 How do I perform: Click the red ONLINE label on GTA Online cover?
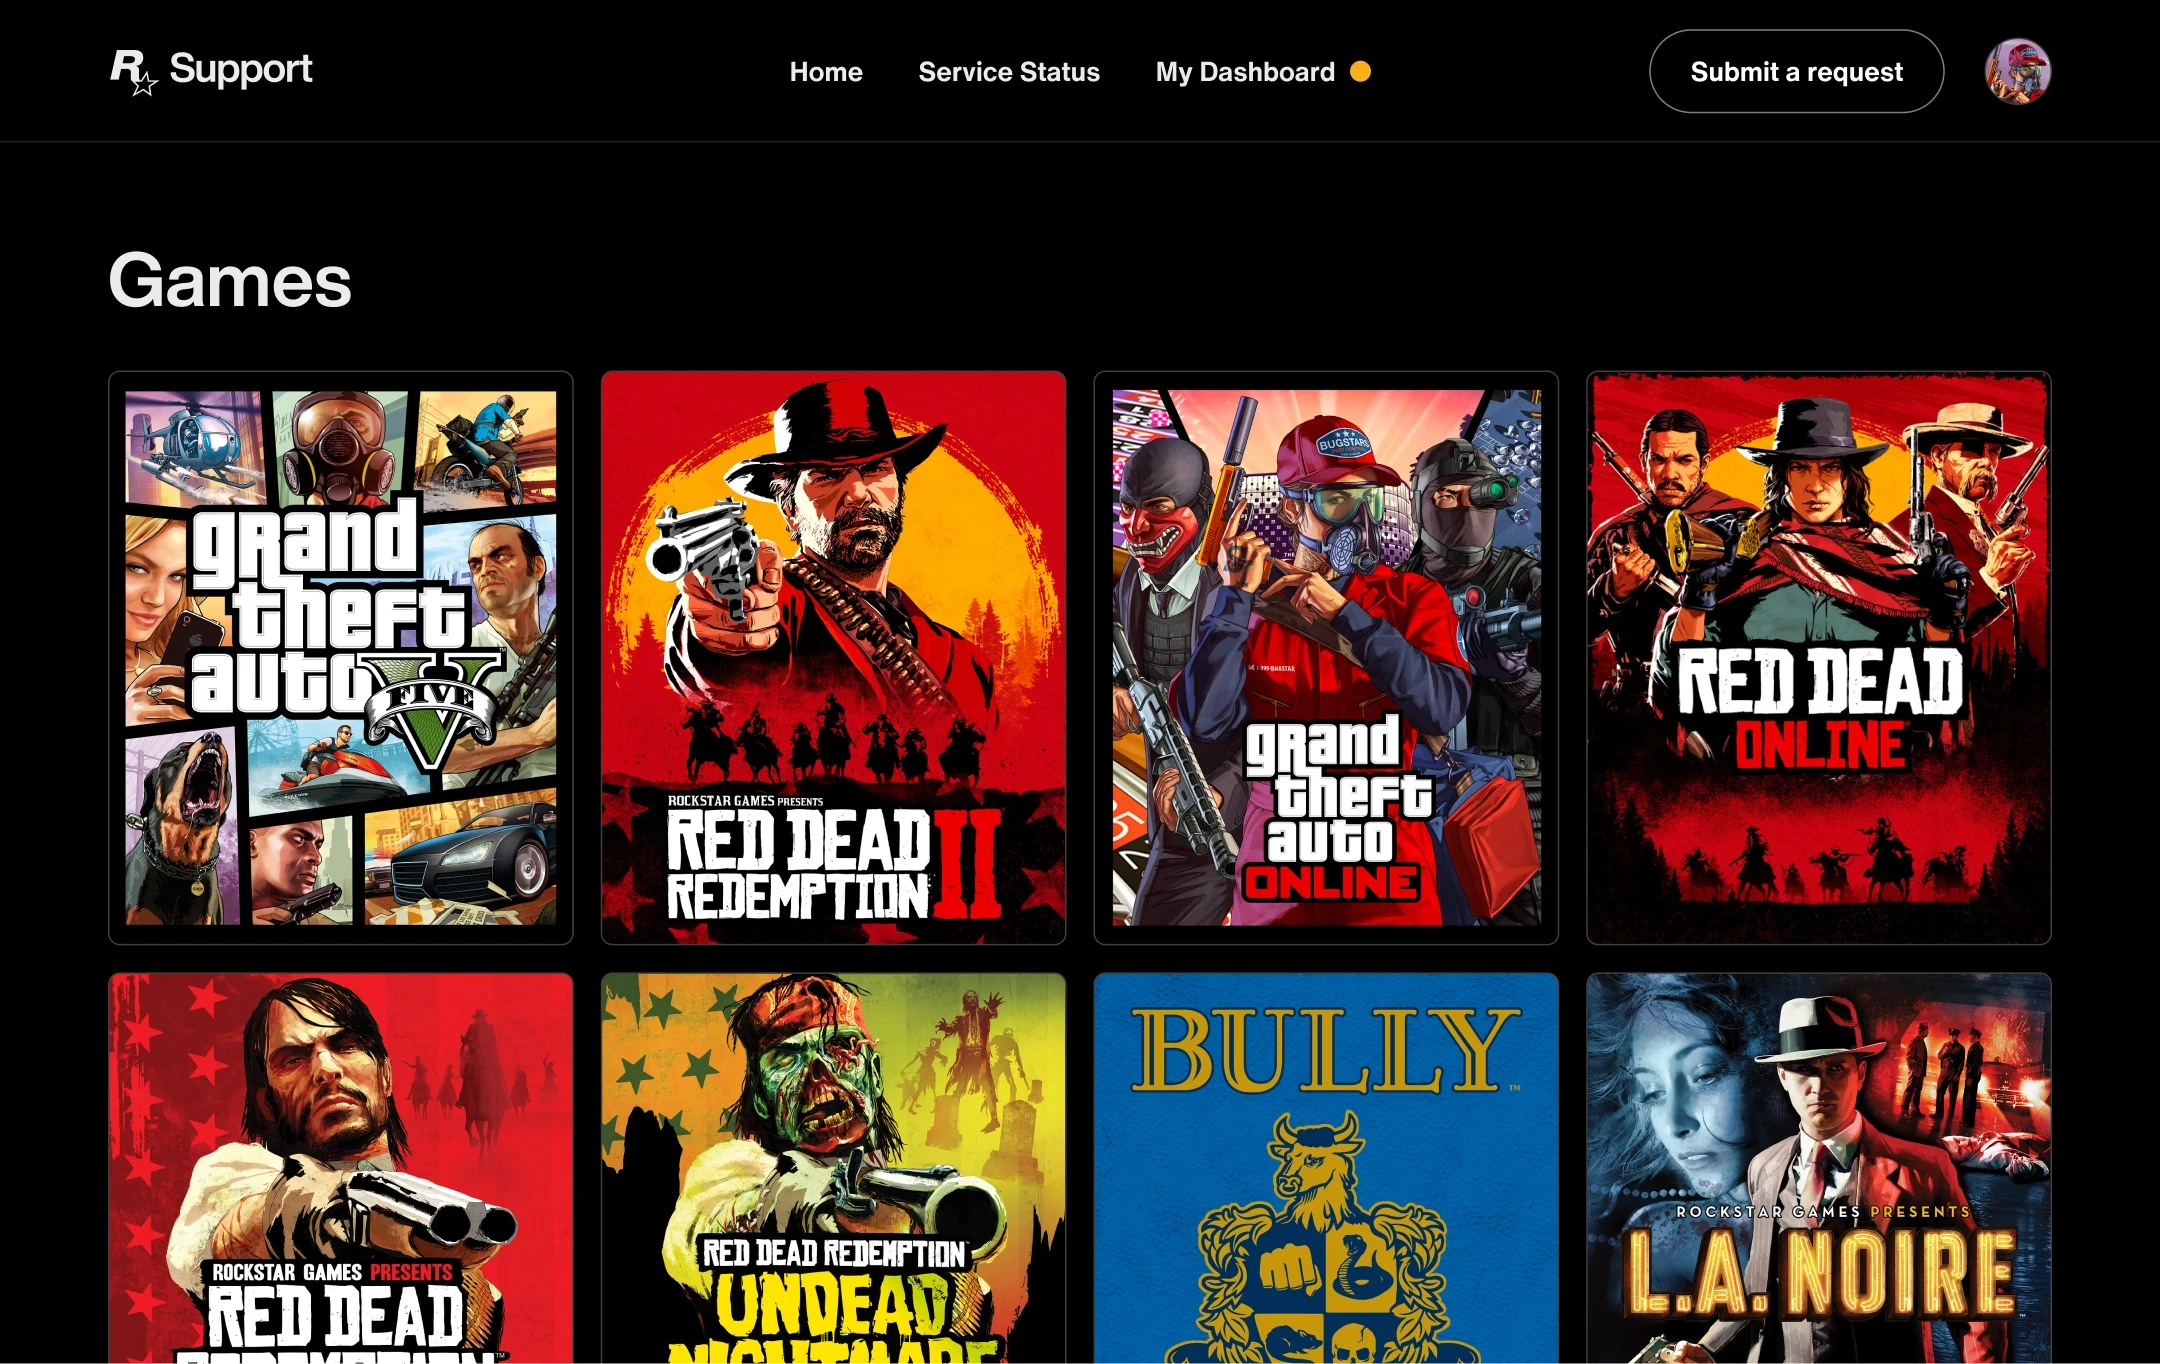[1330, 882]
